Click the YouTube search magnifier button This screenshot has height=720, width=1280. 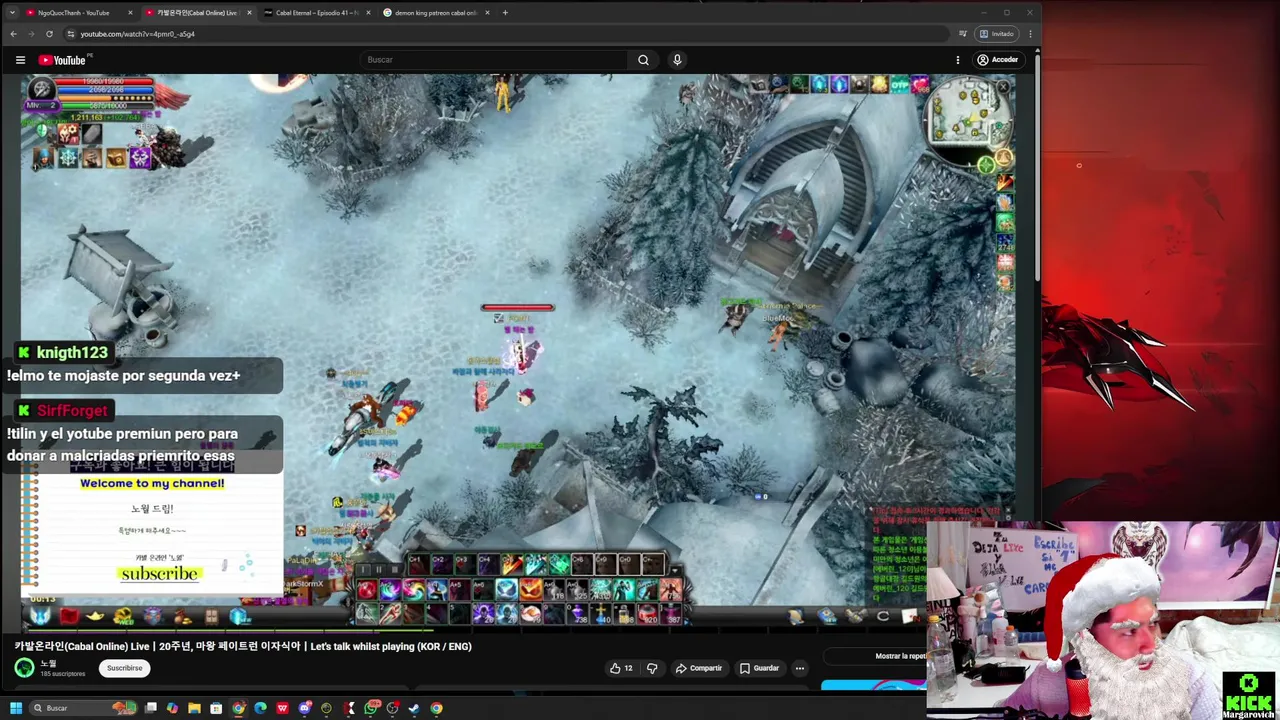pos(643,60)
